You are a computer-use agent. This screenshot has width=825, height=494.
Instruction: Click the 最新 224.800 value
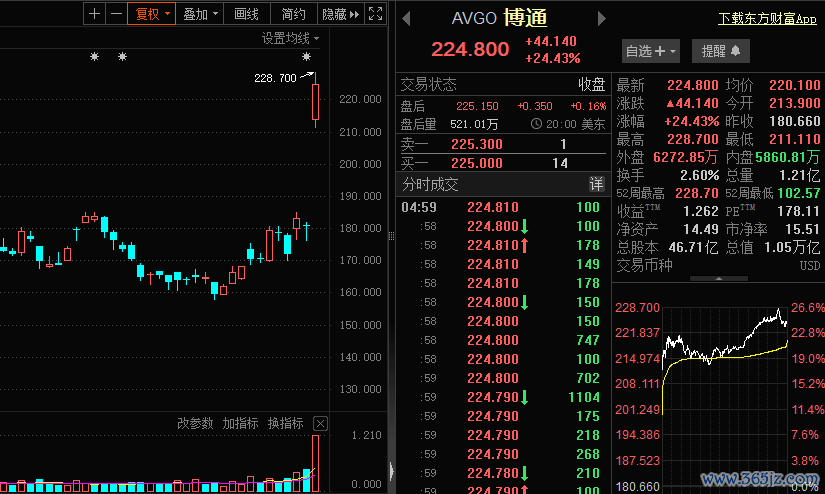pos(692,85)
